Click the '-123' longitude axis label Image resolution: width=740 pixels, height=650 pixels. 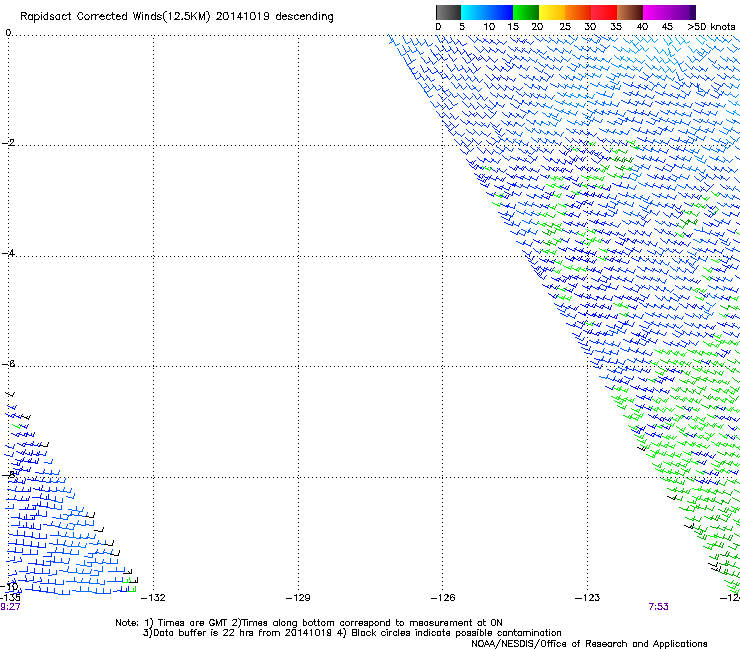pos(587,598)
